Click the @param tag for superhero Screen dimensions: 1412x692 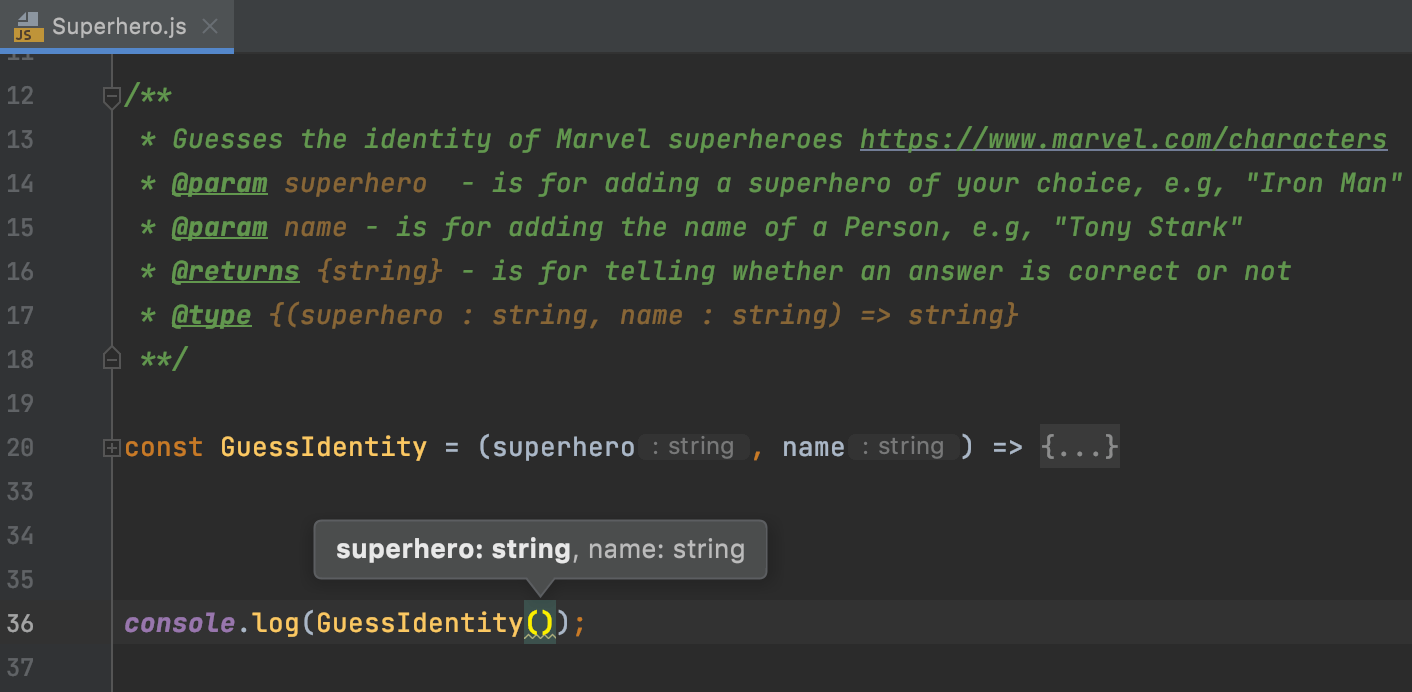220,183
